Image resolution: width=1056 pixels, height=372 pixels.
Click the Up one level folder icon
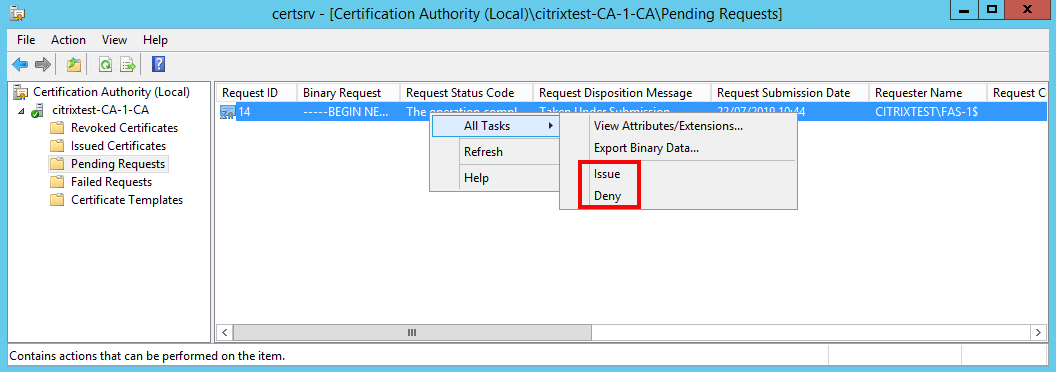tap(73, 65)
